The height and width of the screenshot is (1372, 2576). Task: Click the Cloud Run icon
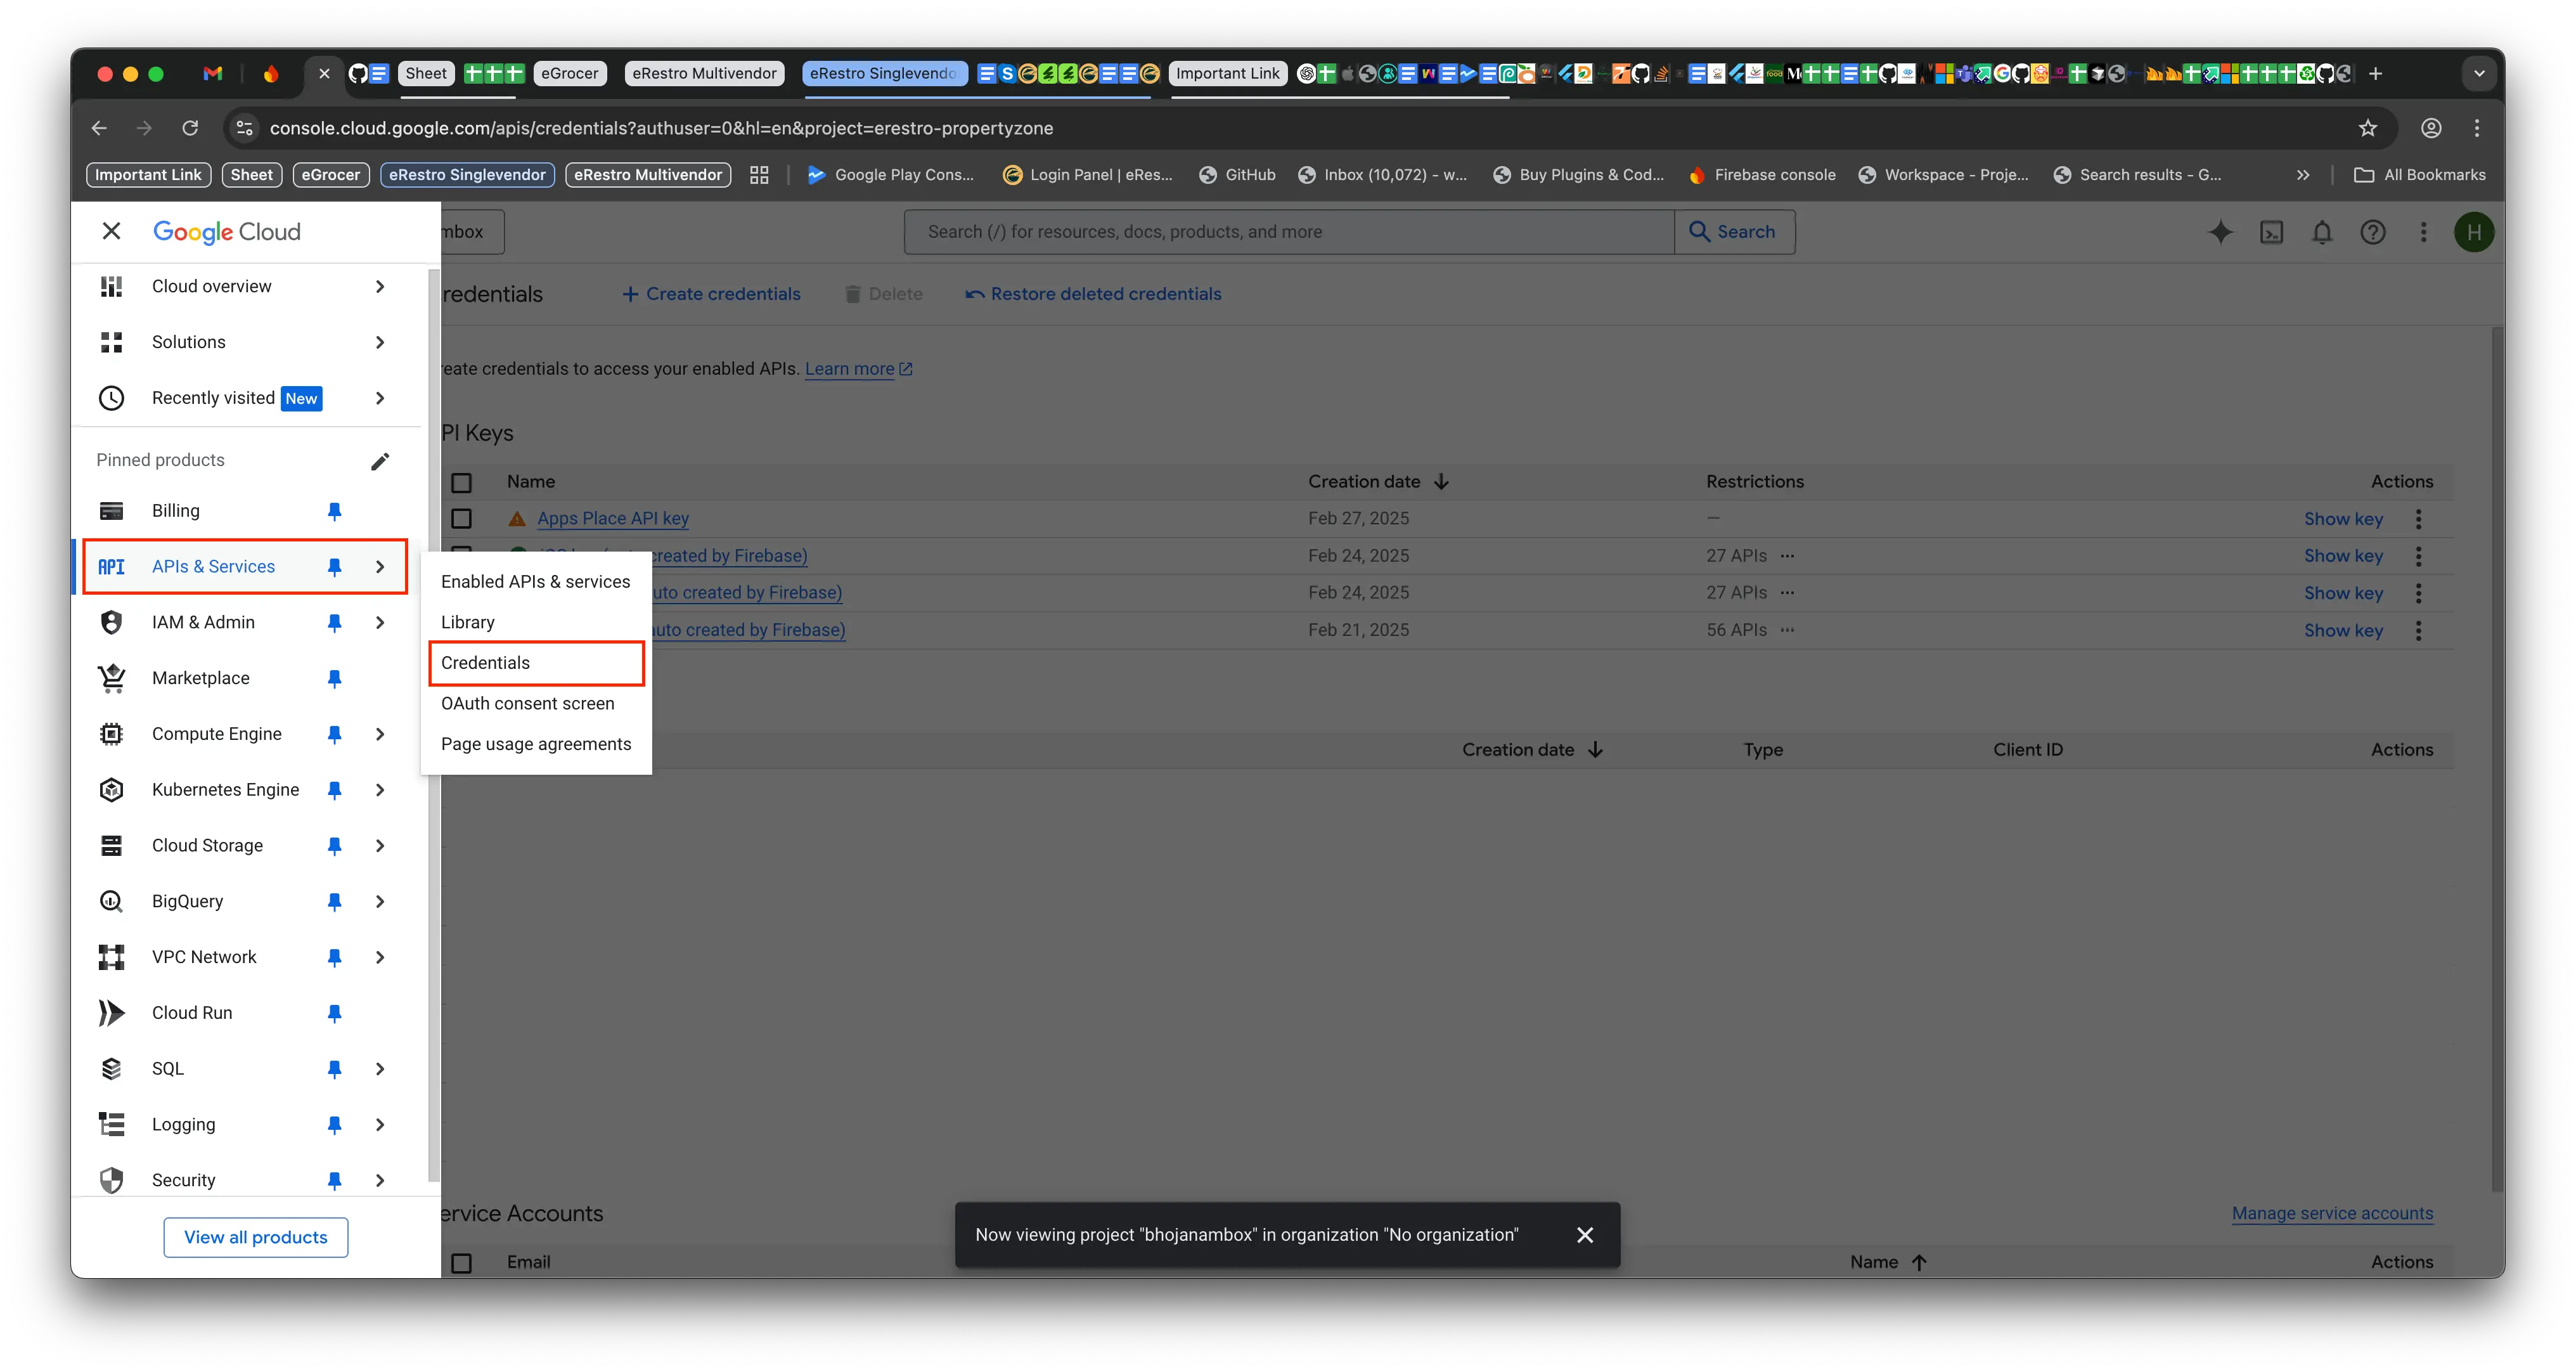click(x=111, y=1013)
